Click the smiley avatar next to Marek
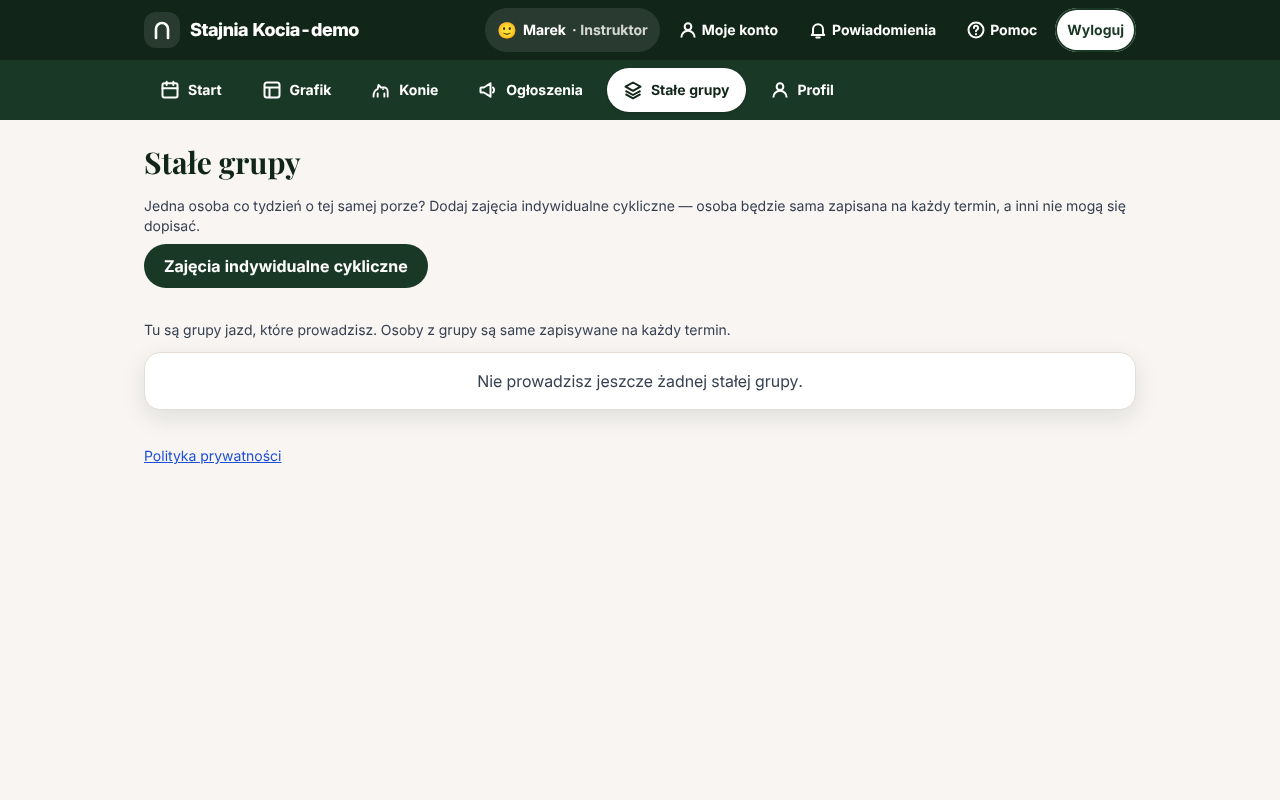The image size is (1280, 800). [507, 30]
